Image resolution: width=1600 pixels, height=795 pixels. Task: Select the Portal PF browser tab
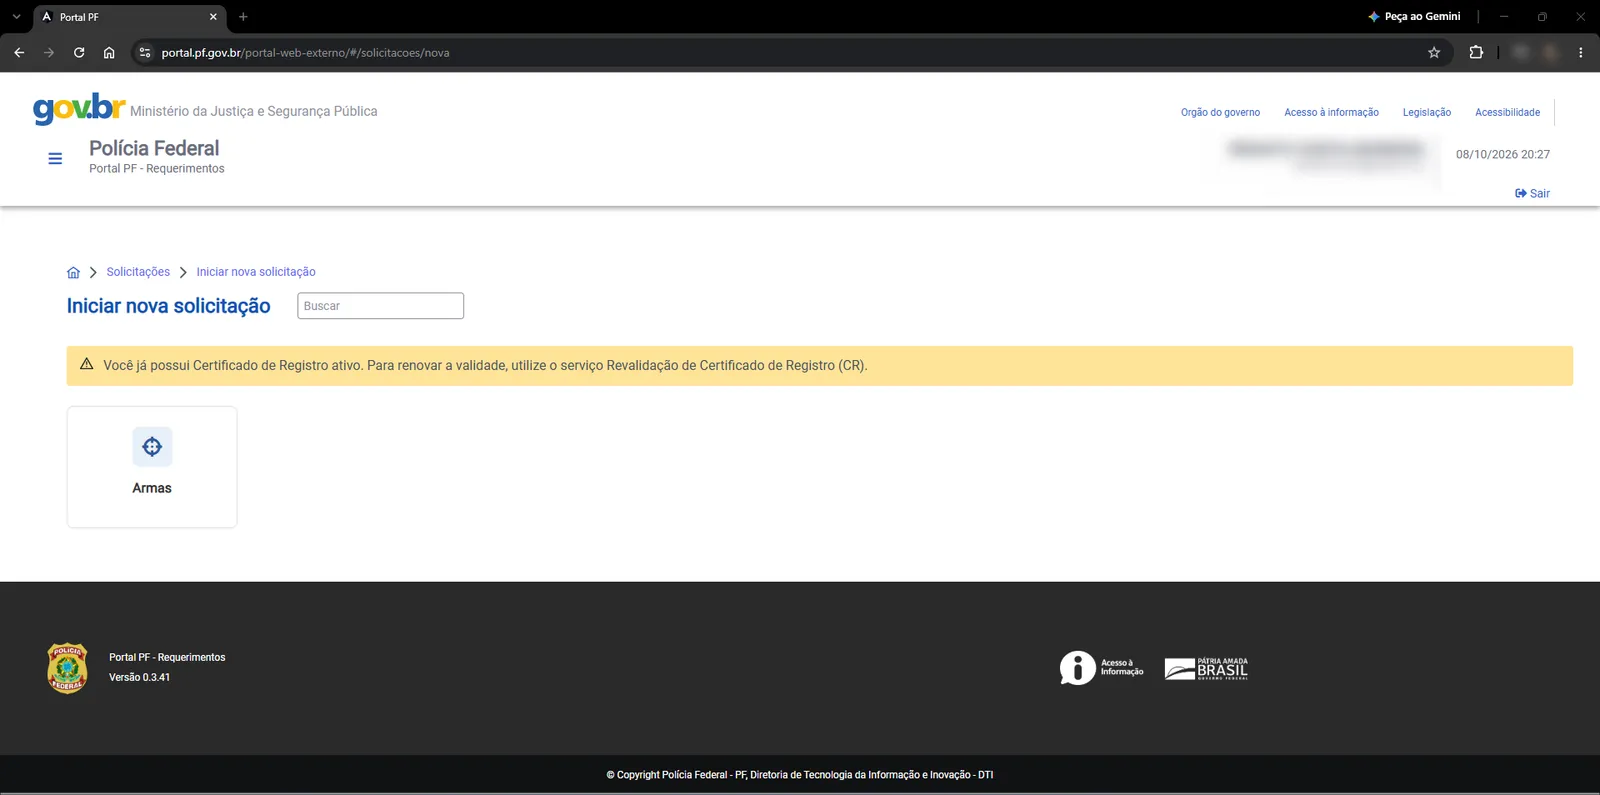130,17
